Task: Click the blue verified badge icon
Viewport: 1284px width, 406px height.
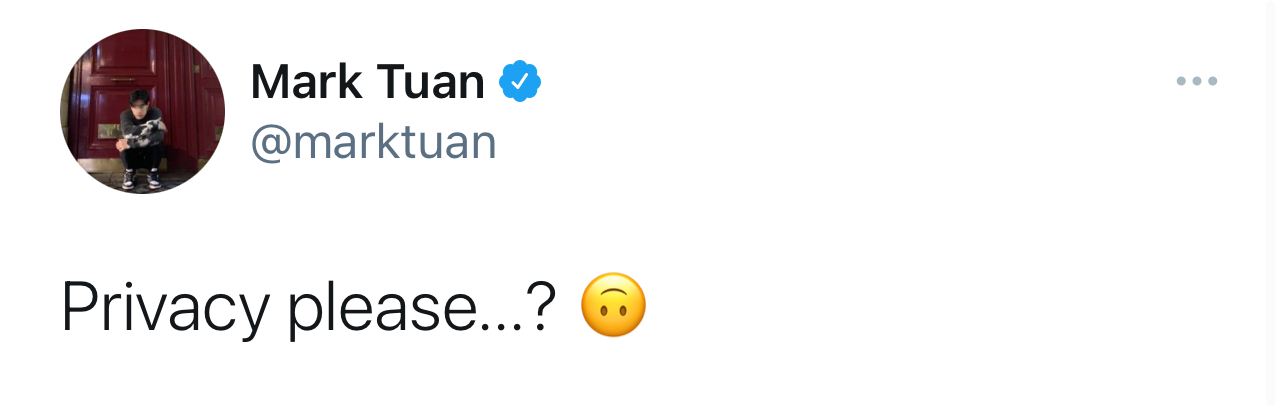Action: tap(520, 82)
